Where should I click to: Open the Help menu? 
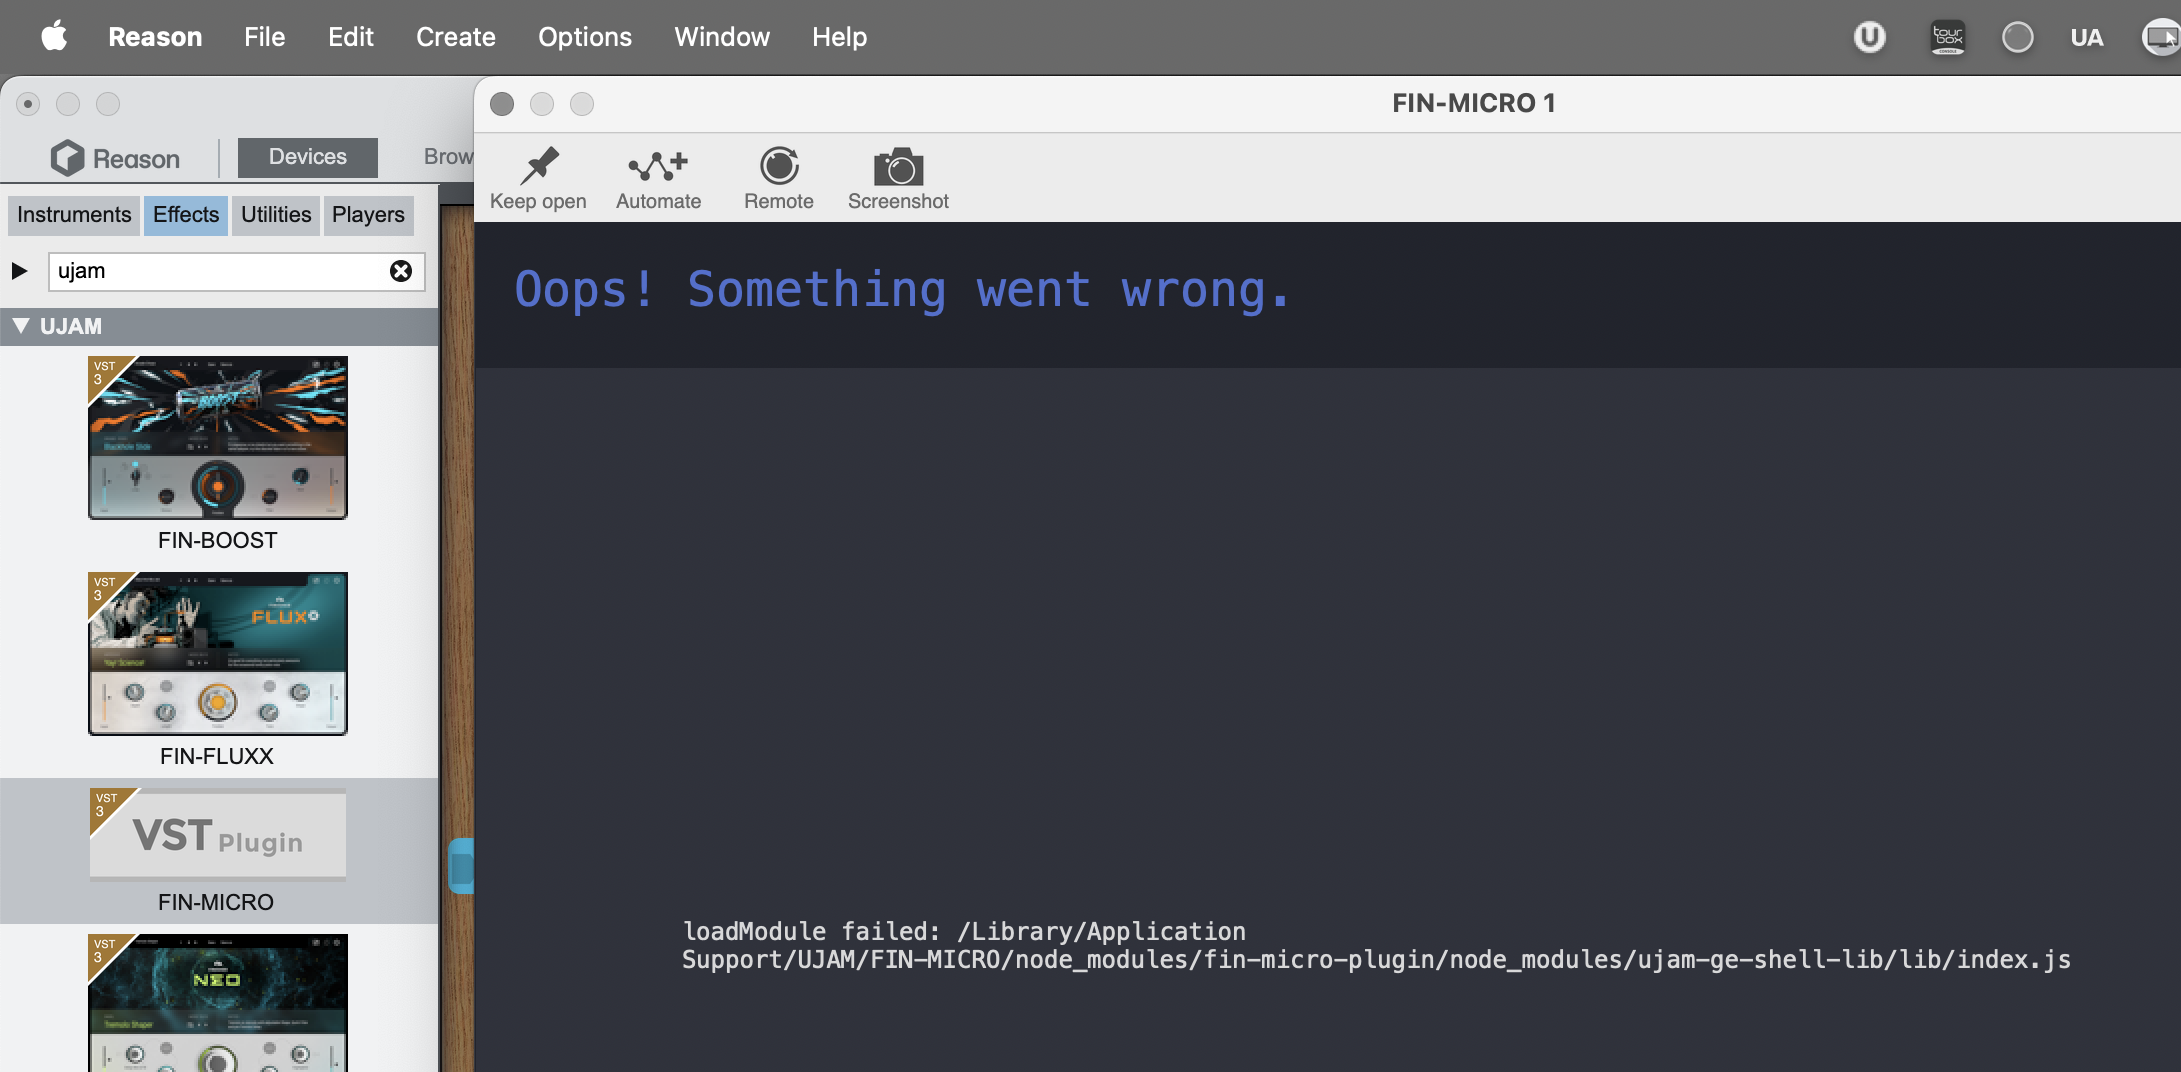point(839,37)
